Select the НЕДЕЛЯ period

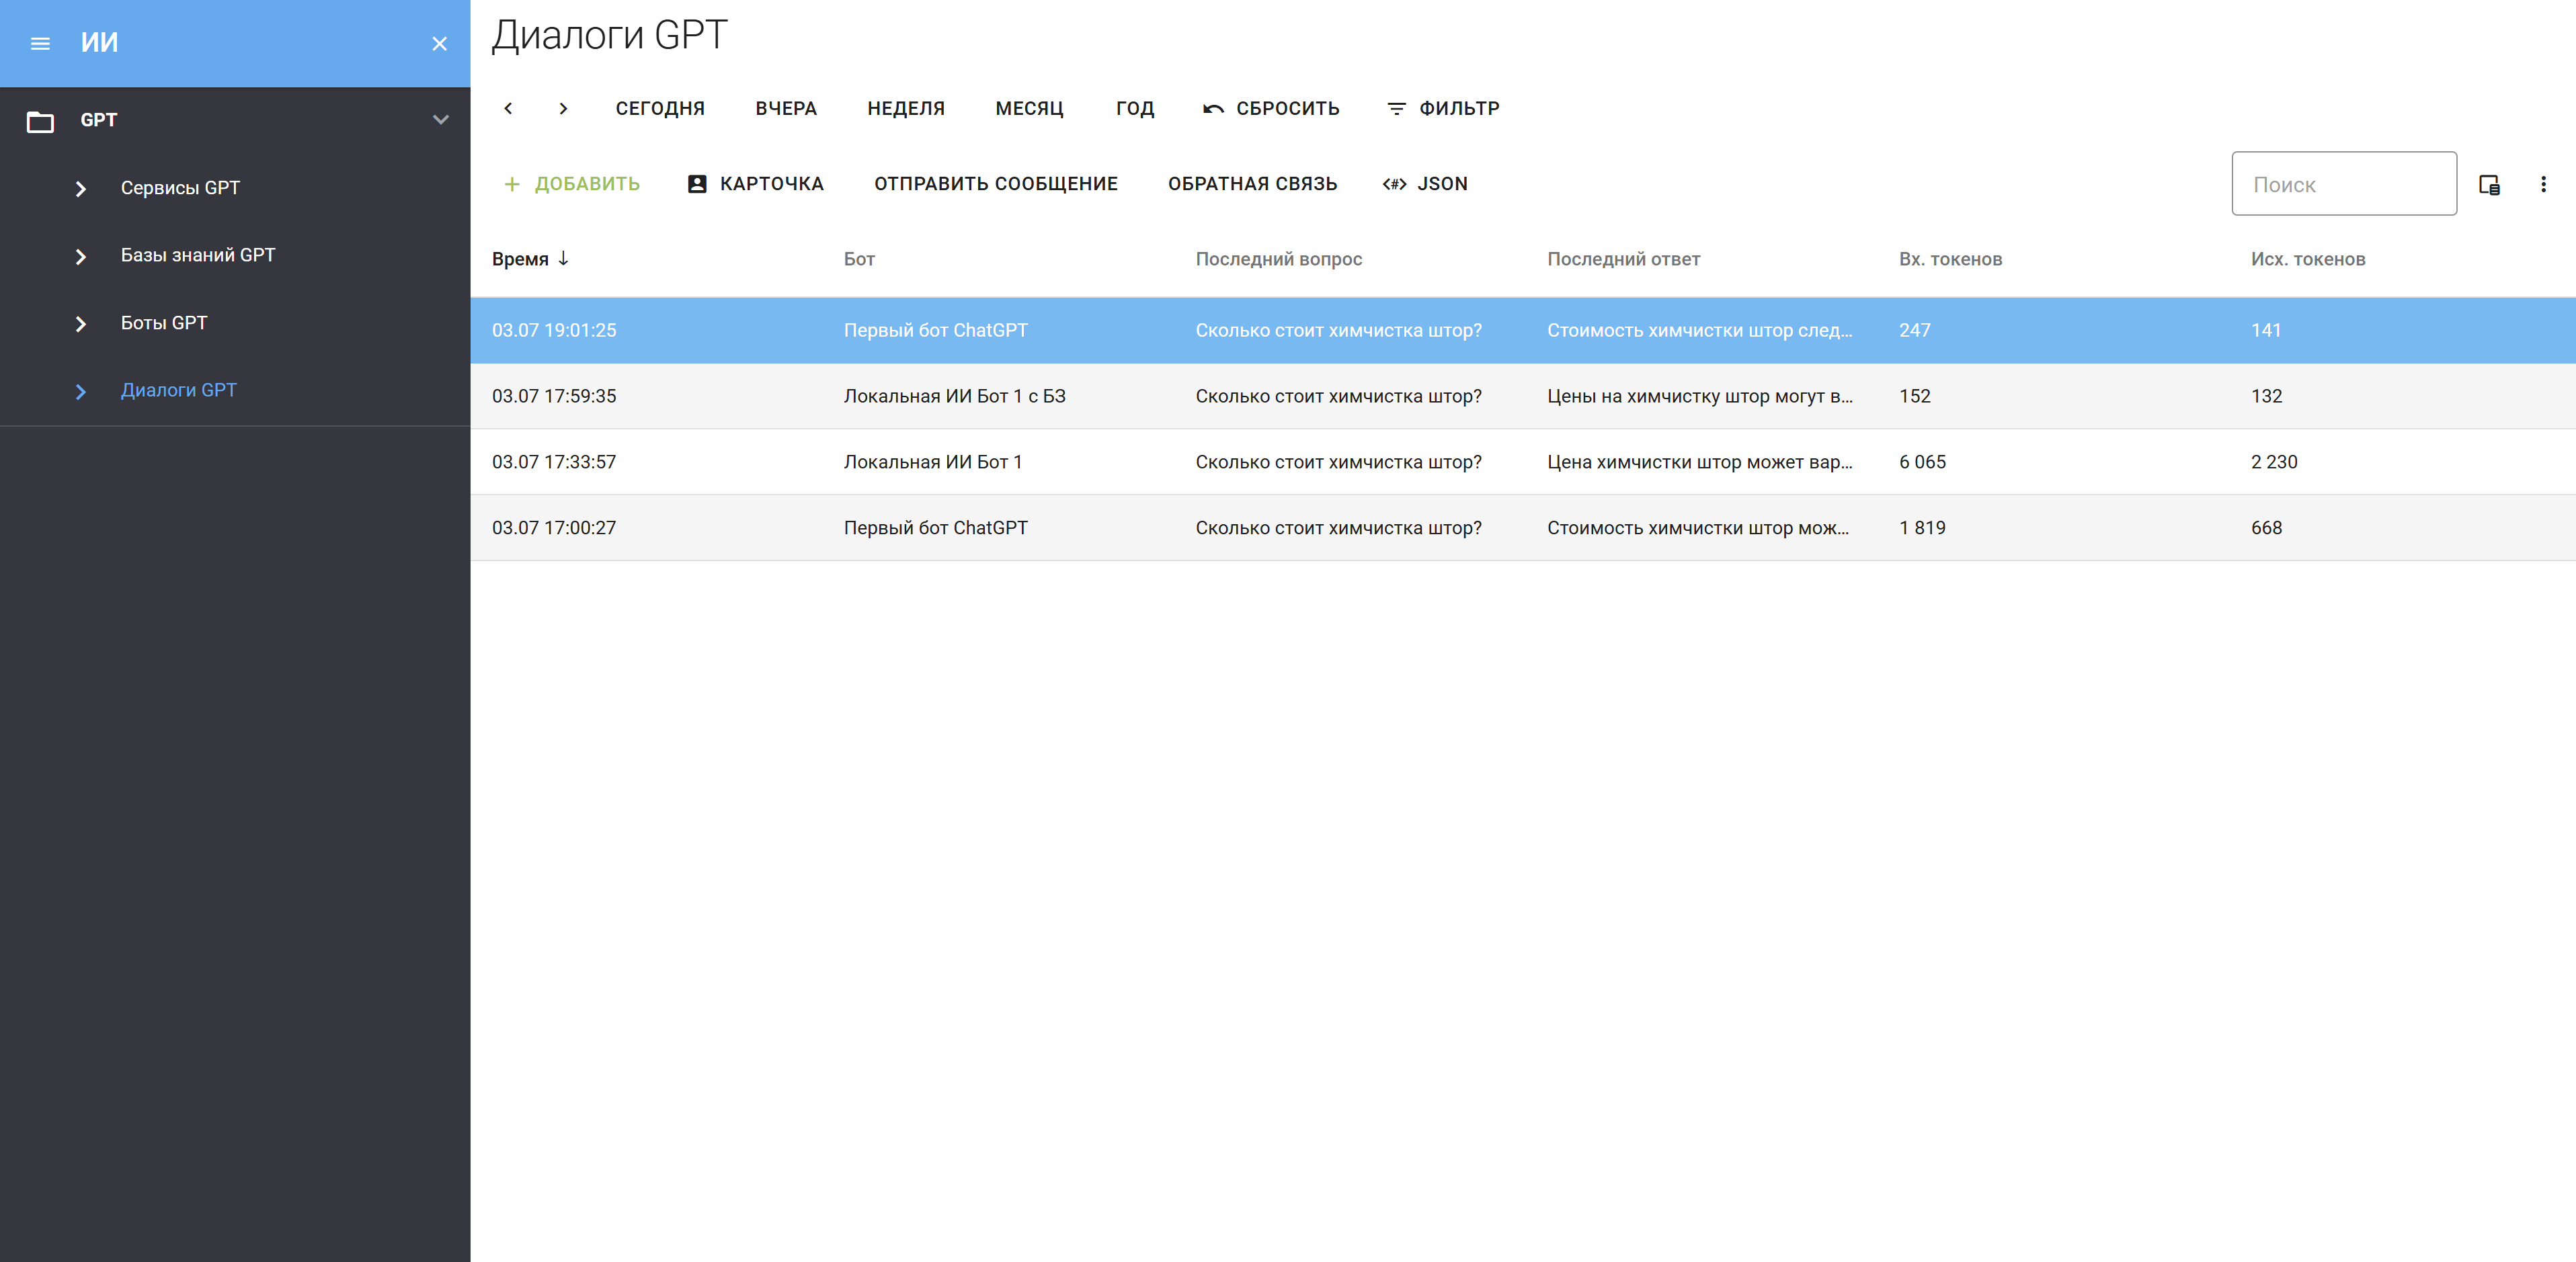[905, 108]
